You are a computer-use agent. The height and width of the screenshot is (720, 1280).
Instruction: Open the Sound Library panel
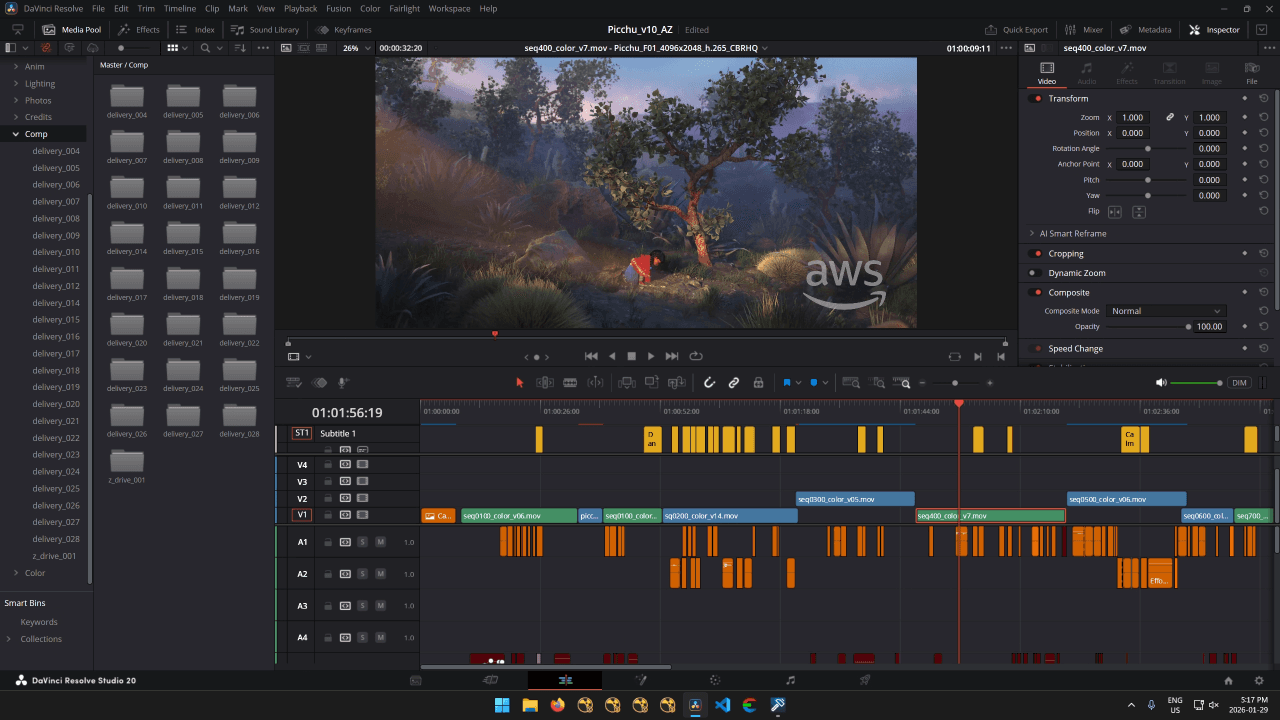click(x=264, y=29)
